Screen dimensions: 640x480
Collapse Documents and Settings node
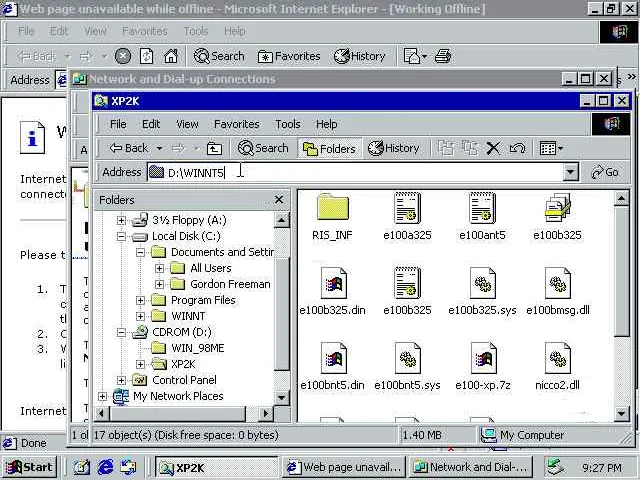point(140,252)
